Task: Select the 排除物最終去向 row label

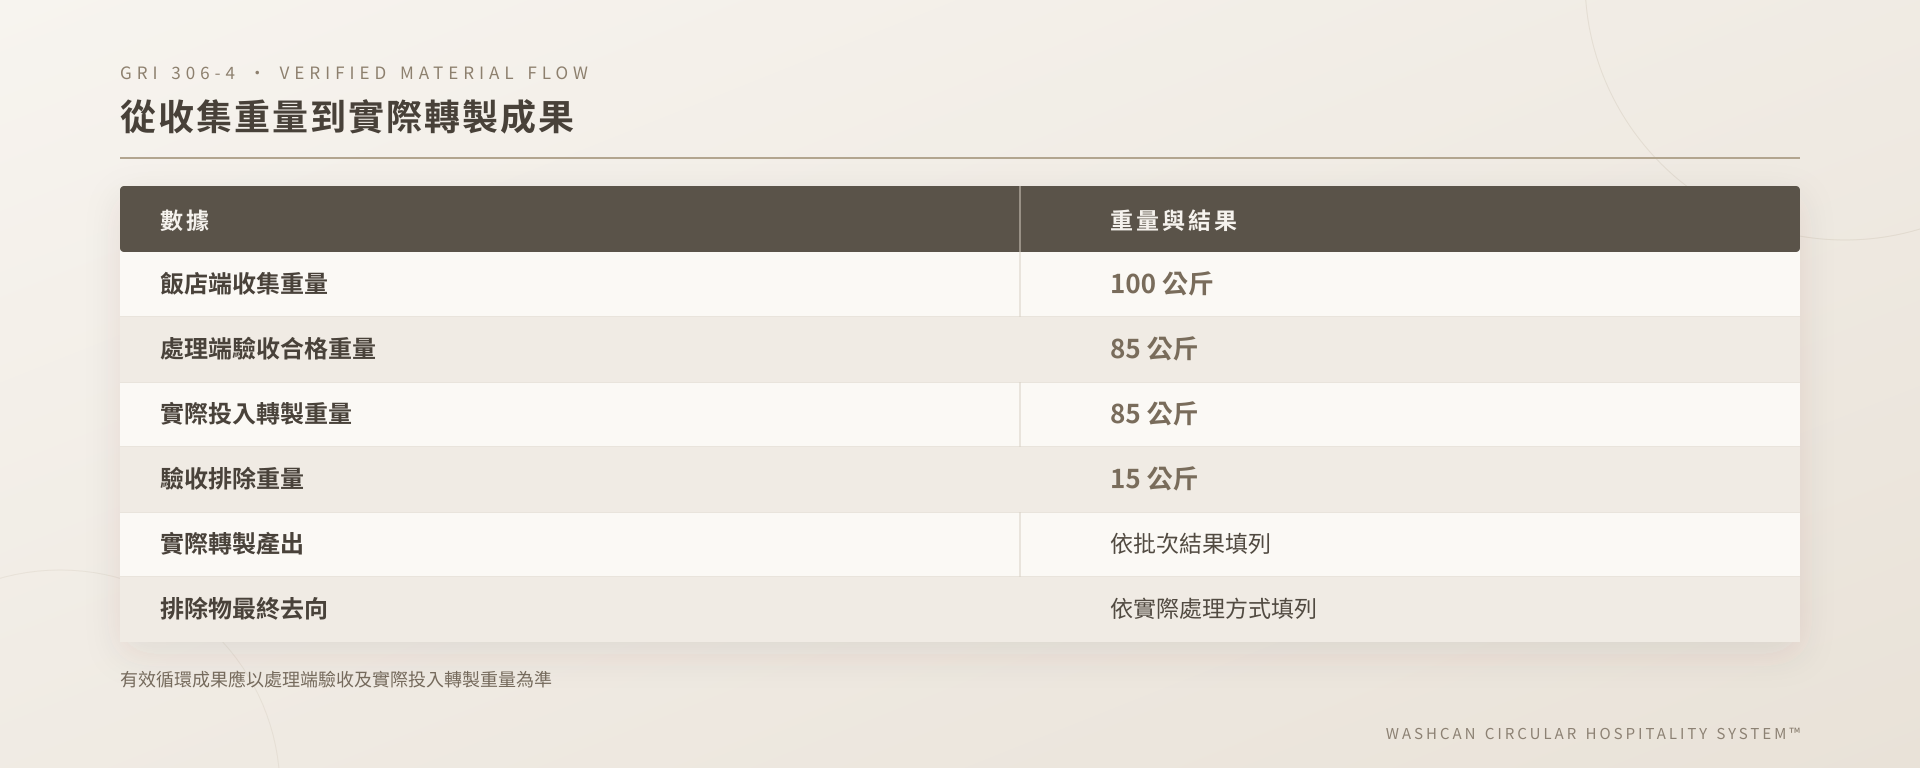Action: coord(244,609)
